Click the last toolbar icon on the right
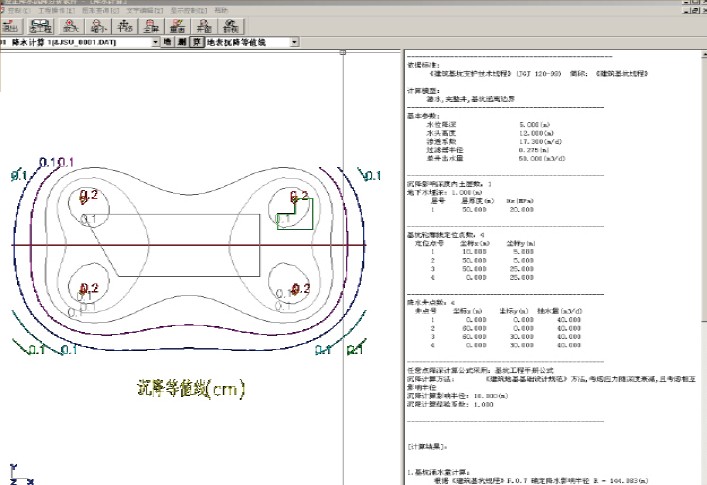This screenshot has width=707, height=485. pyautogui.click(x=231, y=26)
